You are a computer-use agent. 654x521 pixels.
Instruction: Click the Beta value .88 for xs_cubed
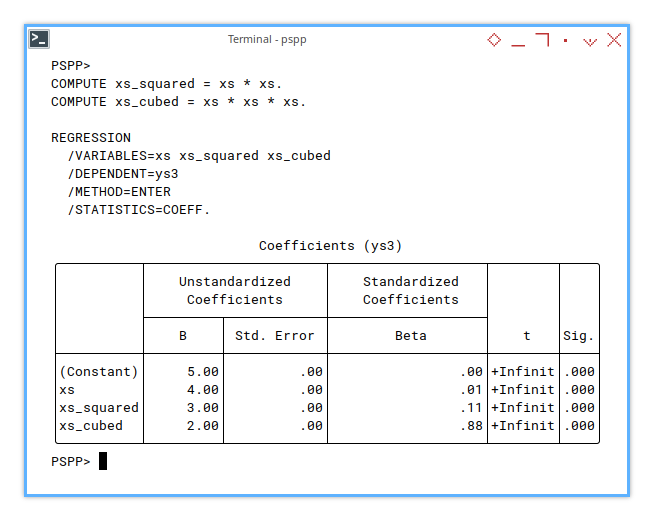pos(471,425)
